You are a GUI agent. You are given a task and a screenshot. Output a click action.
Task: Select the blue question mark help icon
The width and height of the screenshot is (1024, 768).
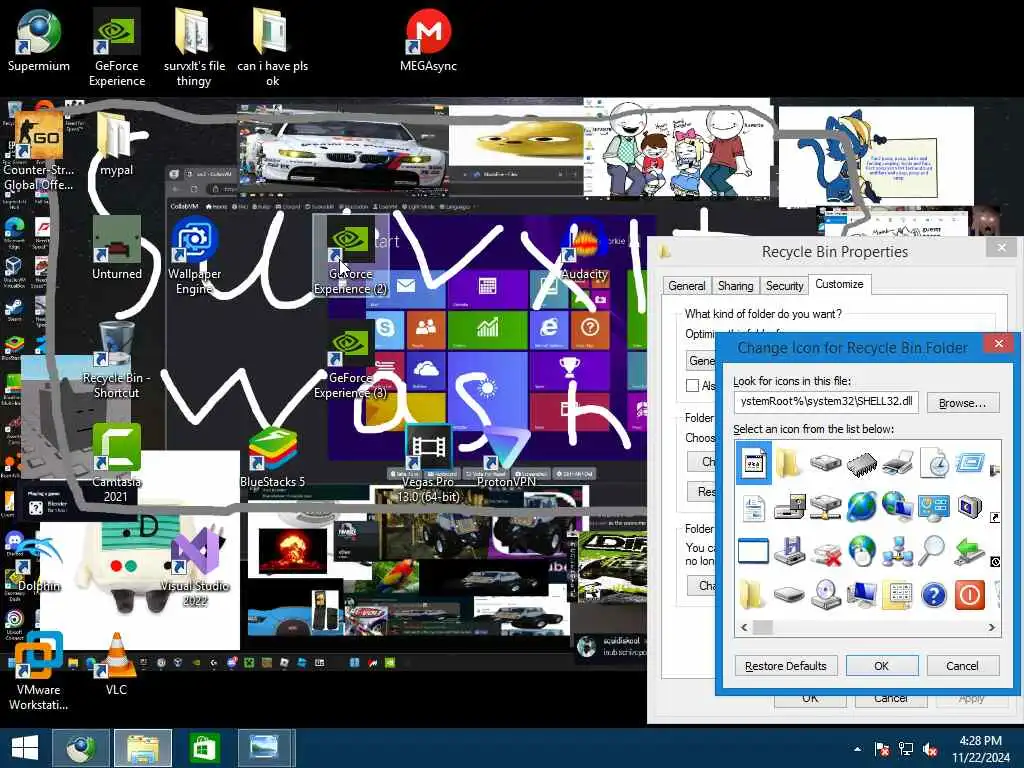coord(934,595)
